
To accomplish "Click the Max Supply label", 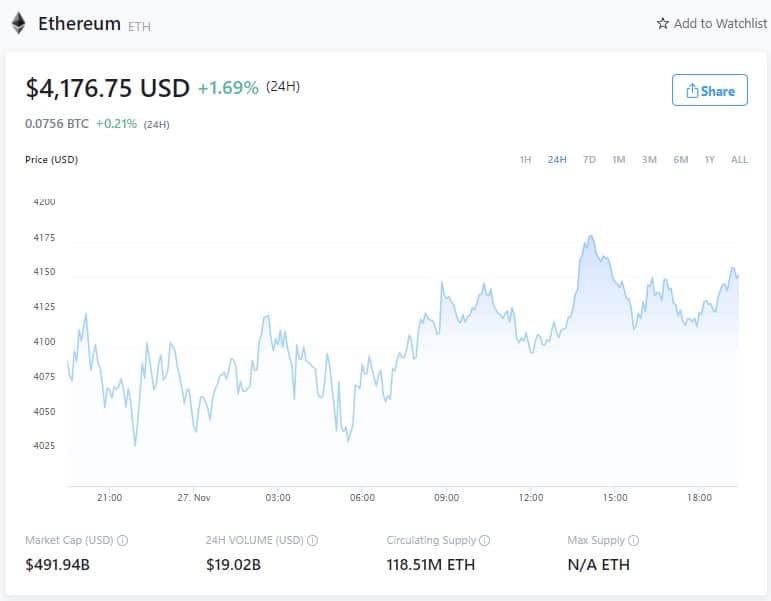I will coord(596,540).
